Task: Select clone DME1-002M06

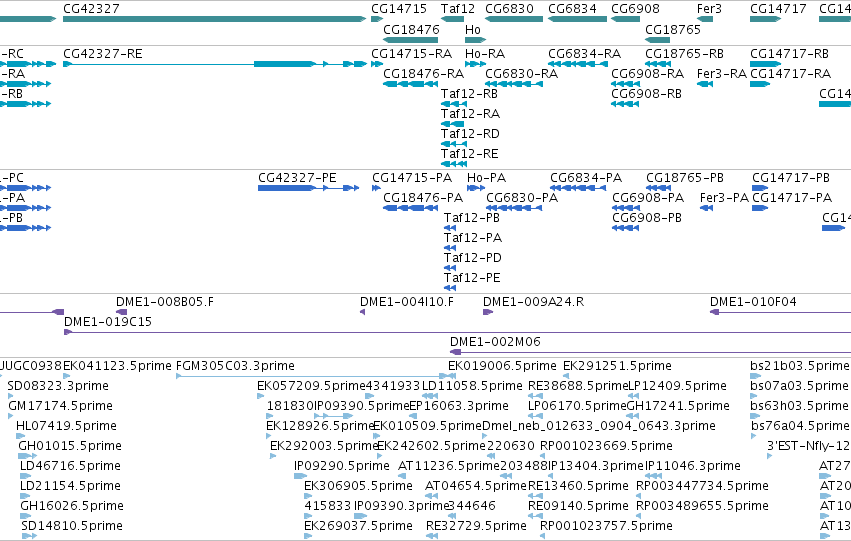Action: pos(495,342)
